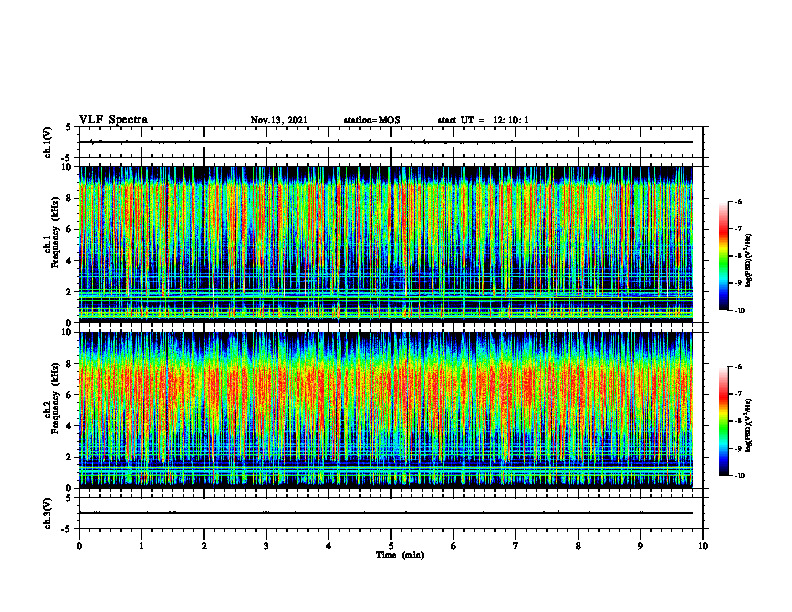Click the "Time (min)" axis label
Image resolution: width=792 pixels, height=612 pixels.
click(400, 555)
